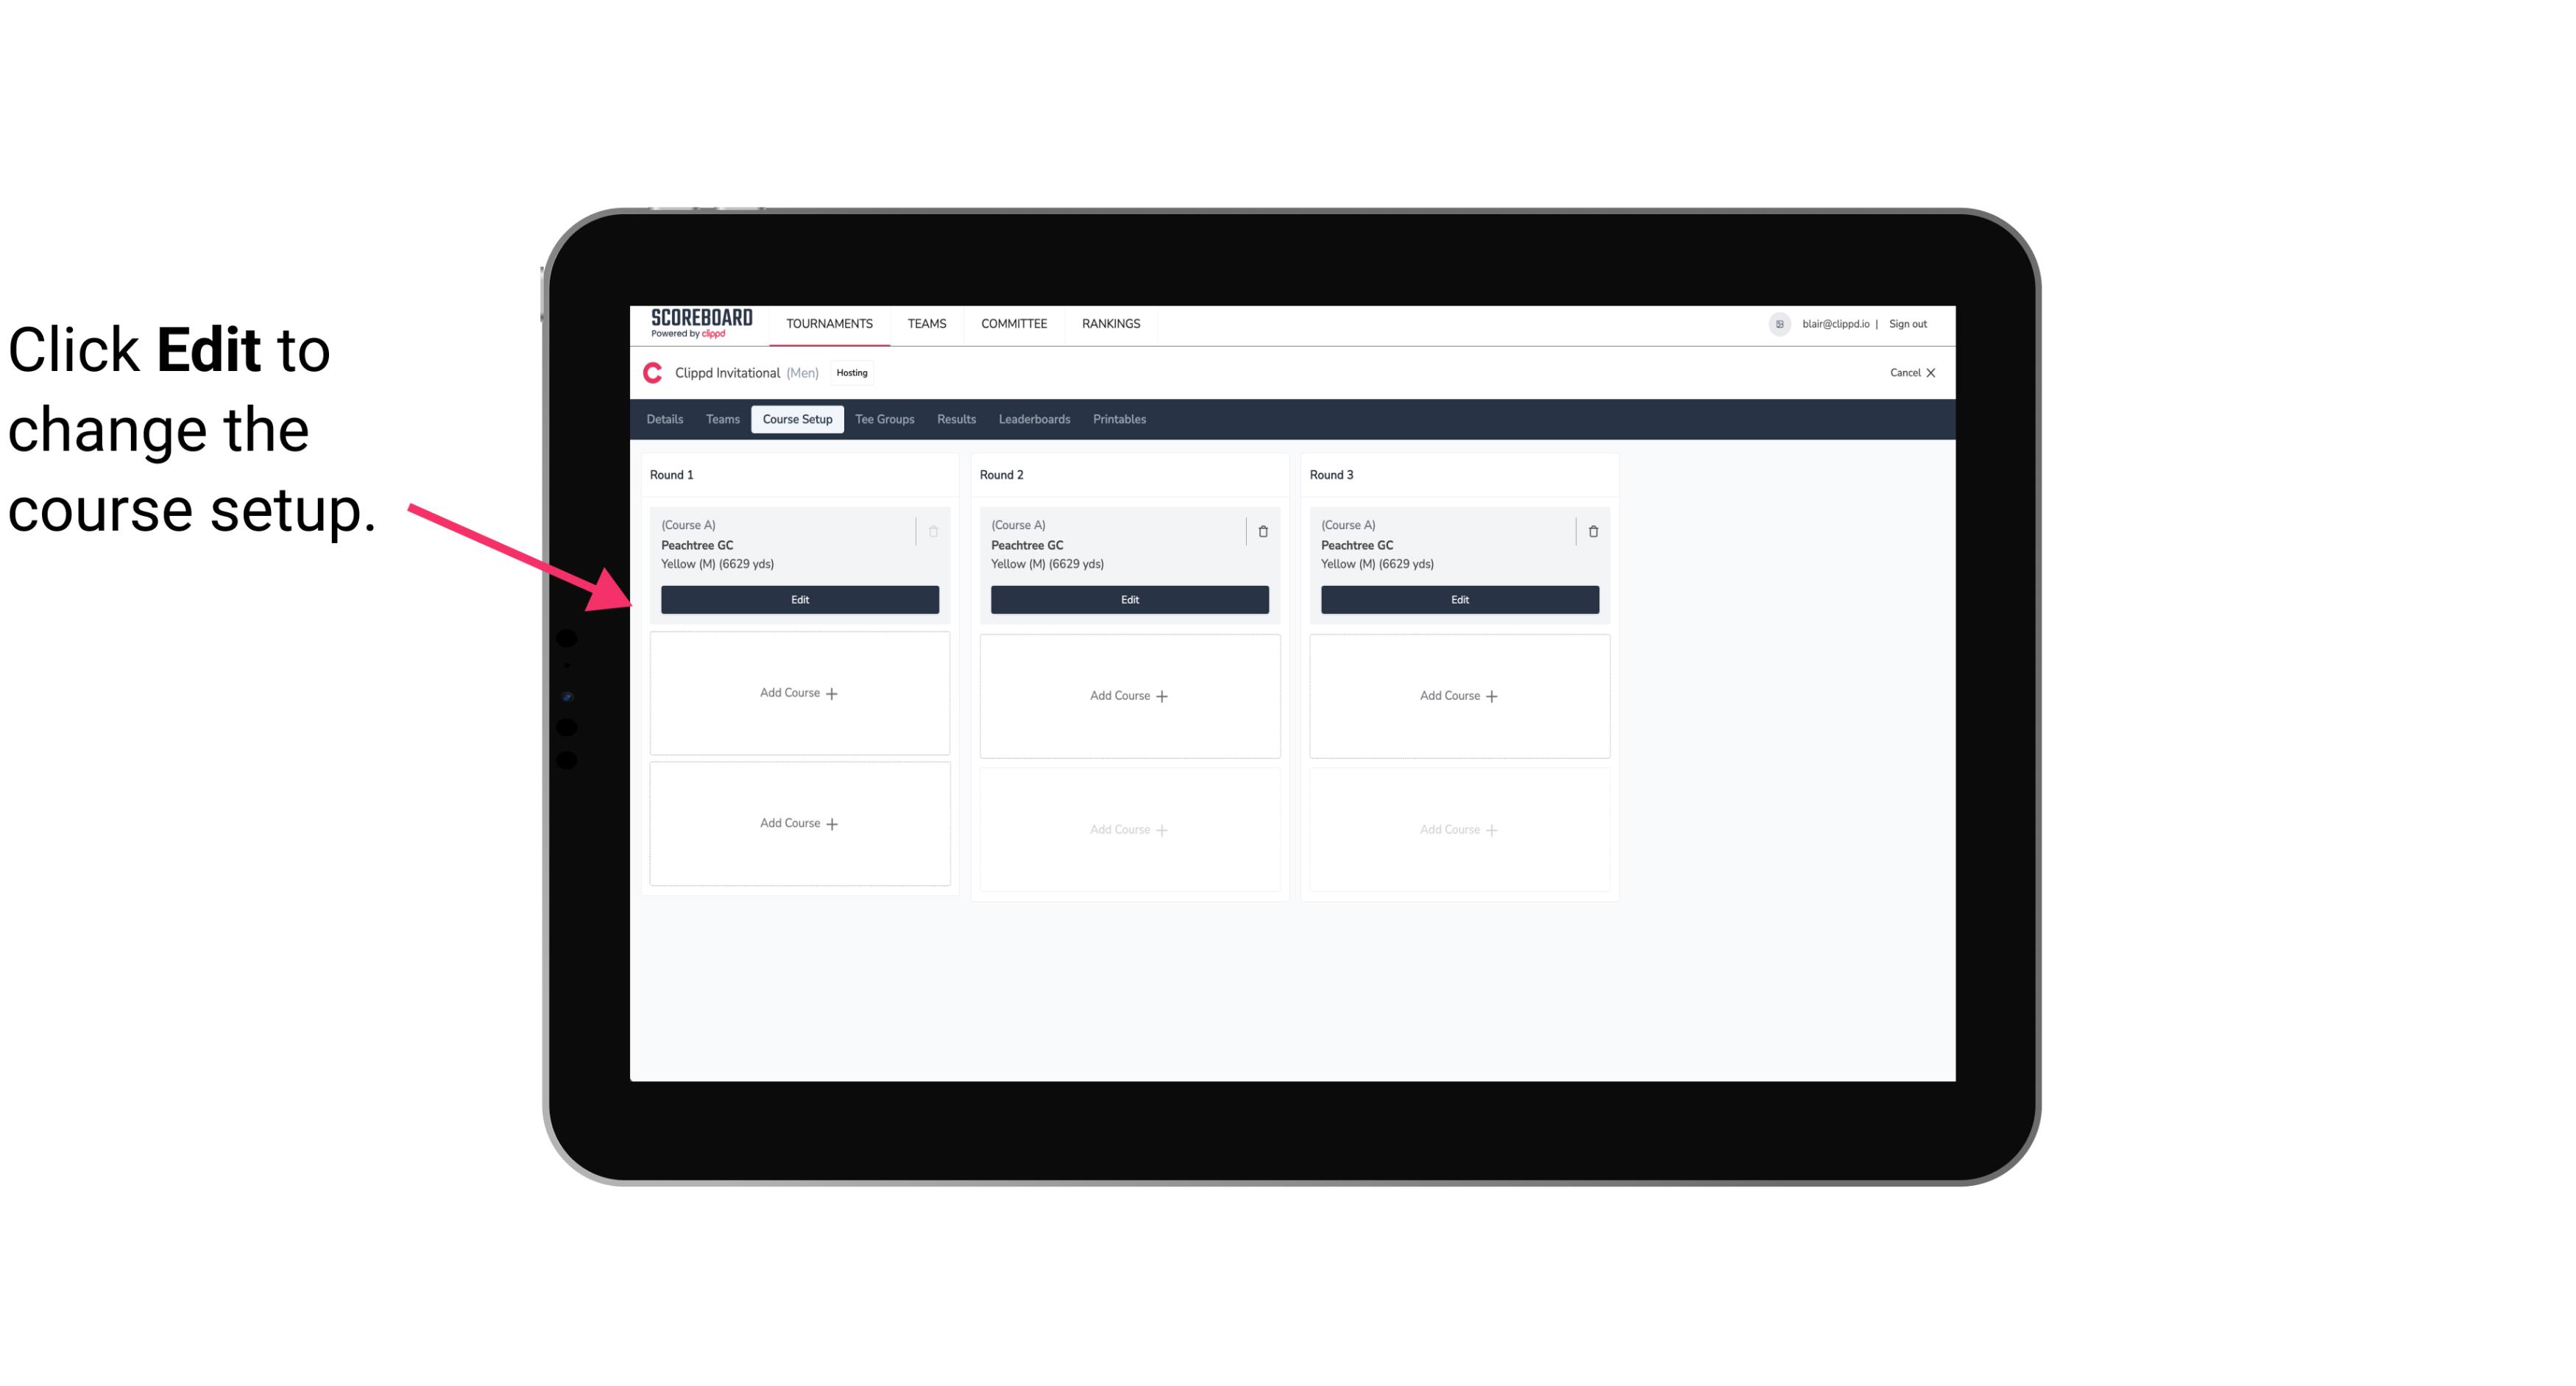2576x1386 pixels.
Task: Click delete icon for Round 3 course
Action: tap(1593, 531)
